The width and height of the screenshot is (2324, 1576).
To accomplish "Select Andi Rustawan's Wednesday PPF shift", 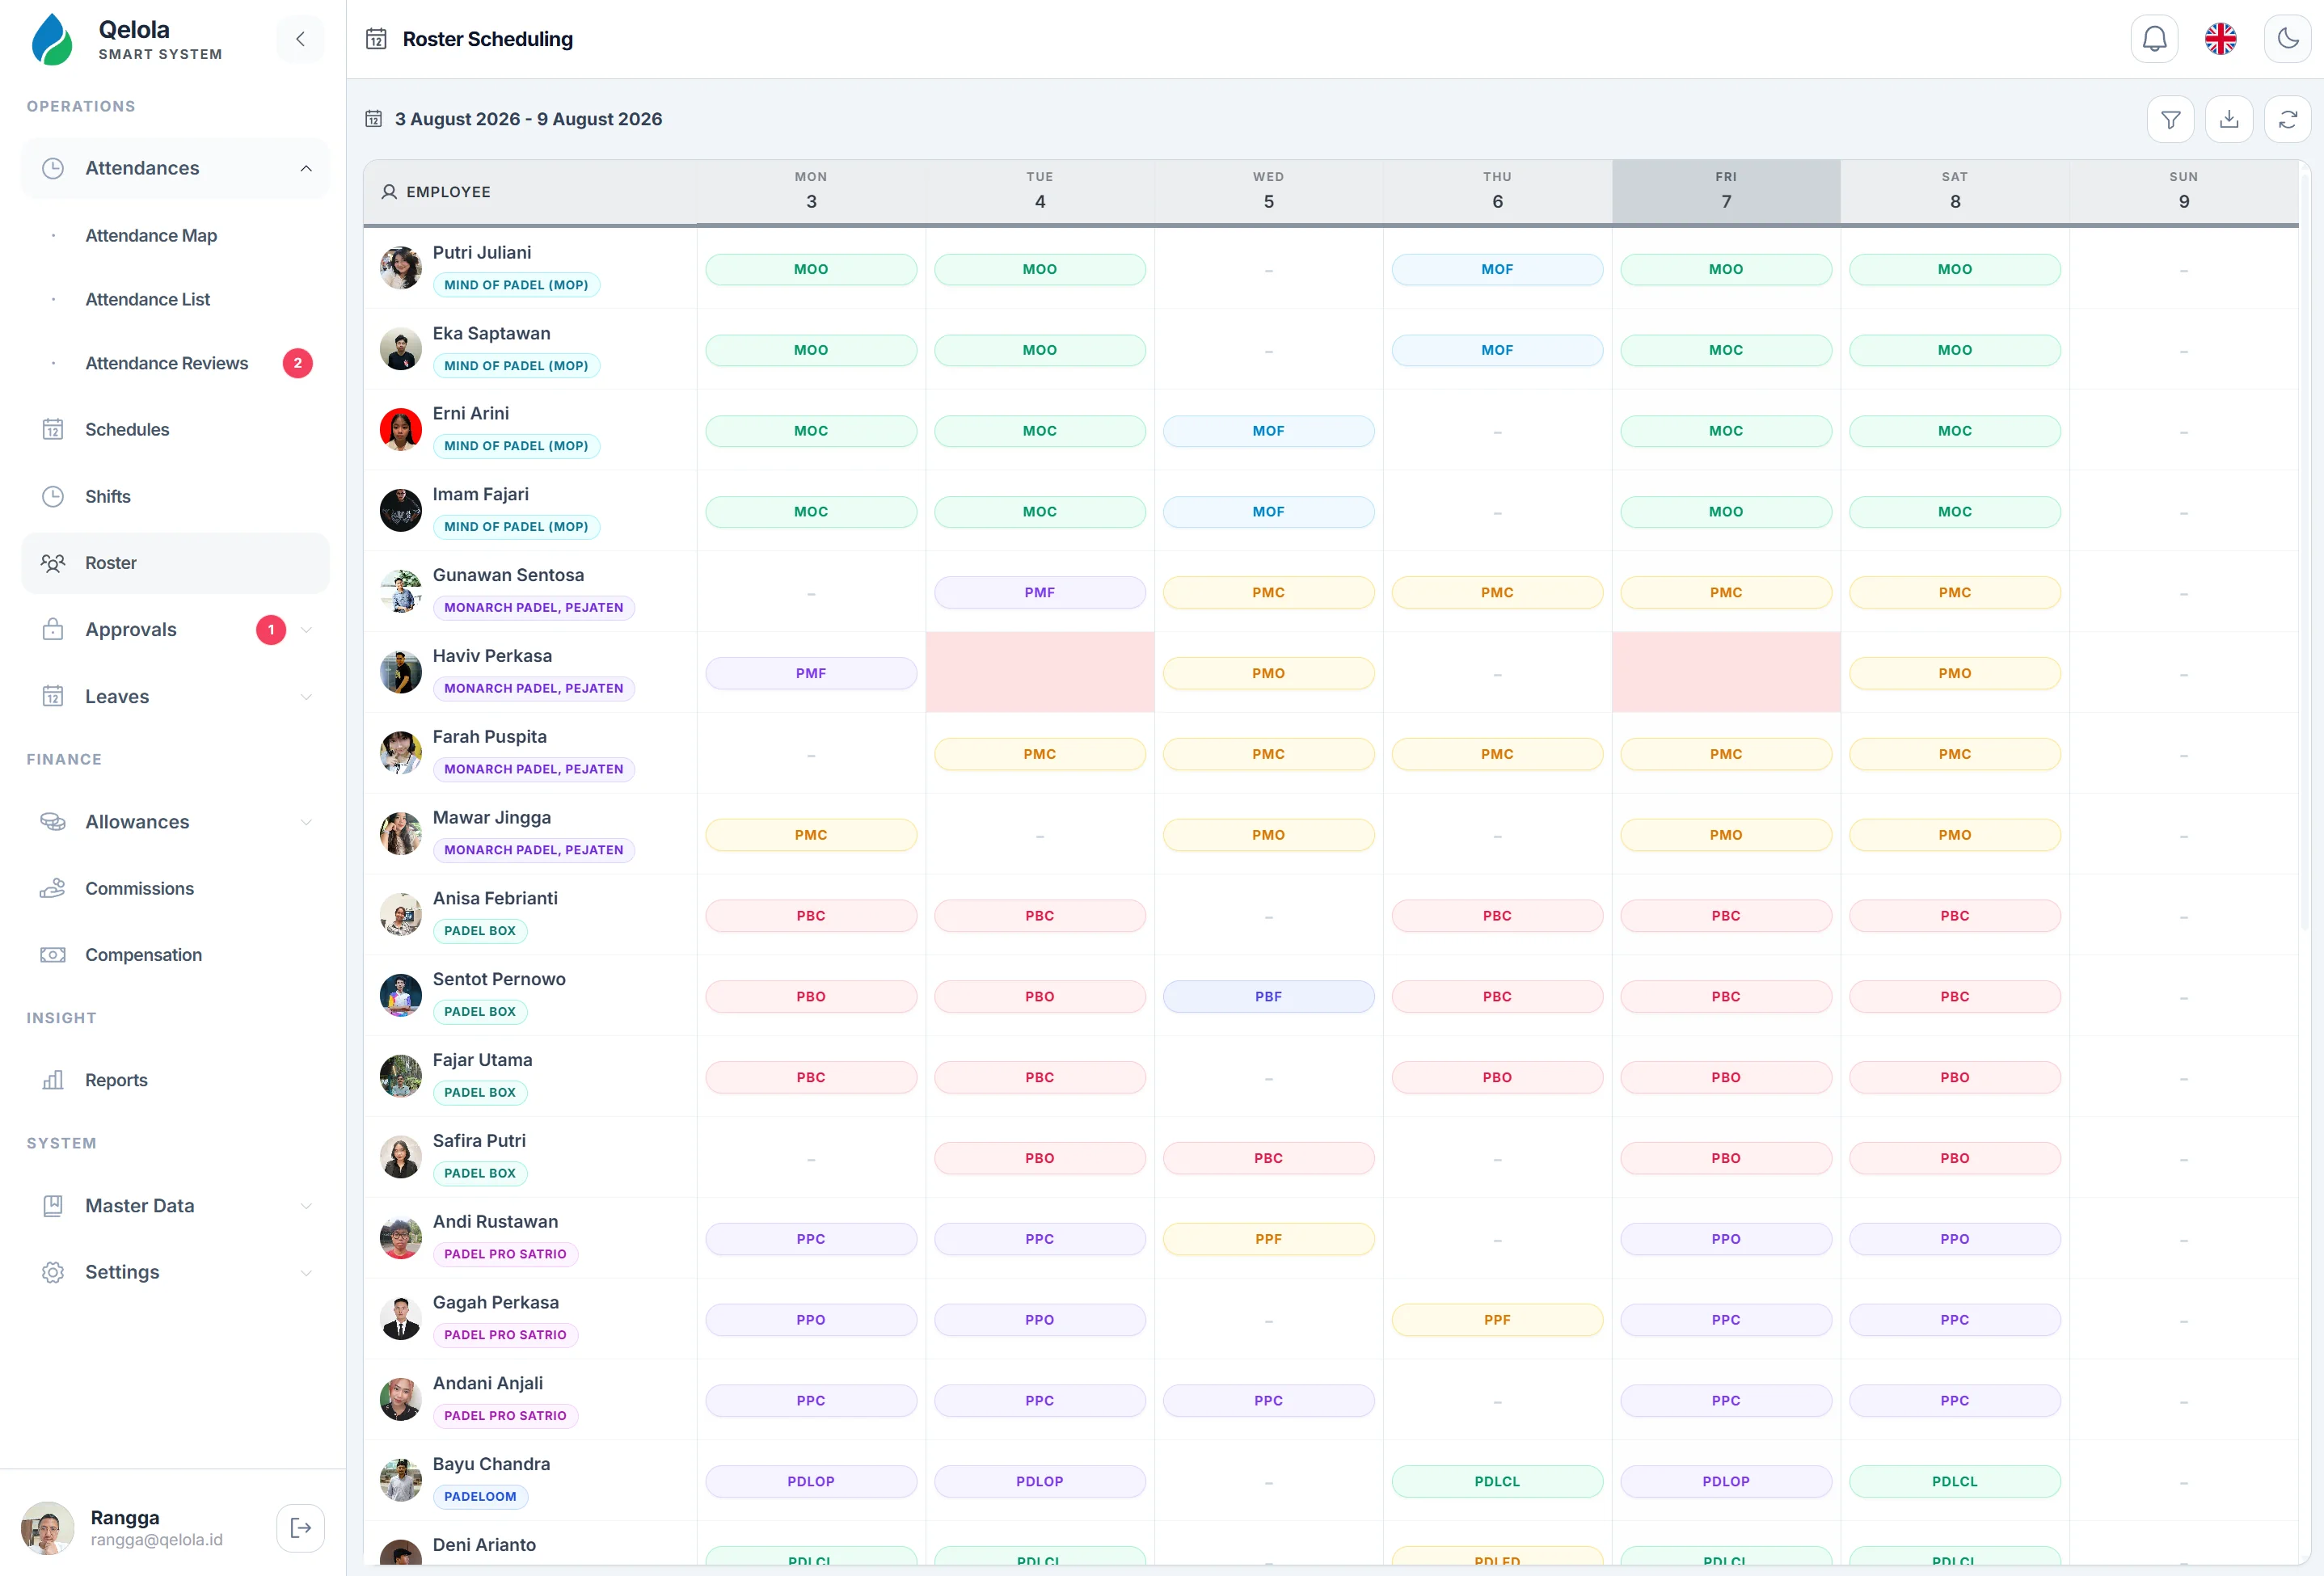I will tap(1268, 1238).
